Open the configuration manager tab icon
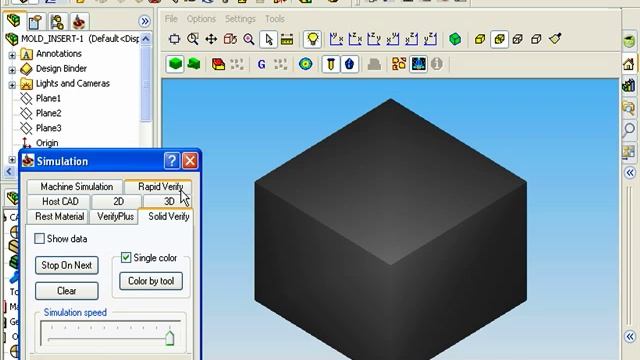This screenshot has height=360, width=640. pyautogui.click(x=57, y=22)
